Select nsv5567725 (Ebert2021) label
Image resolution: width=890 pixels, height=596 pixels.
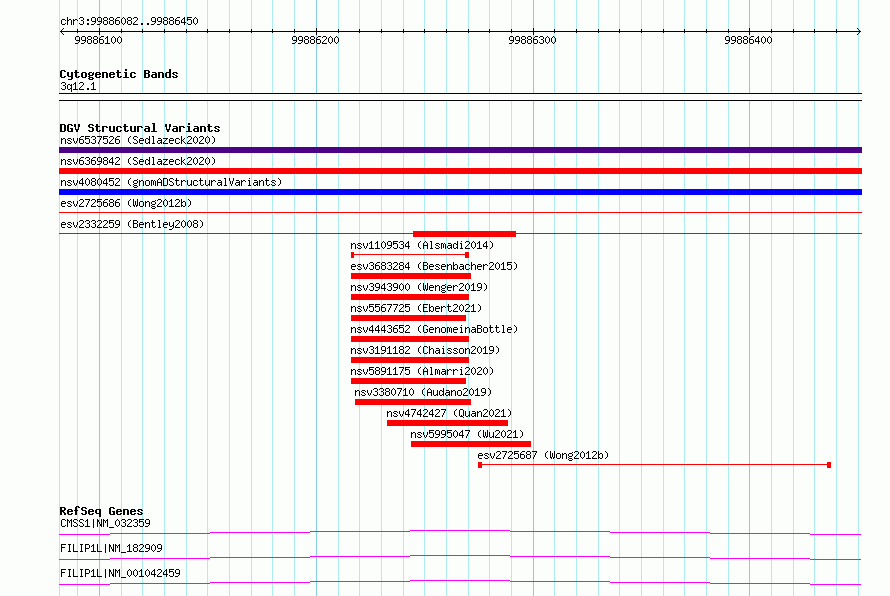click(x=416, y=308)
